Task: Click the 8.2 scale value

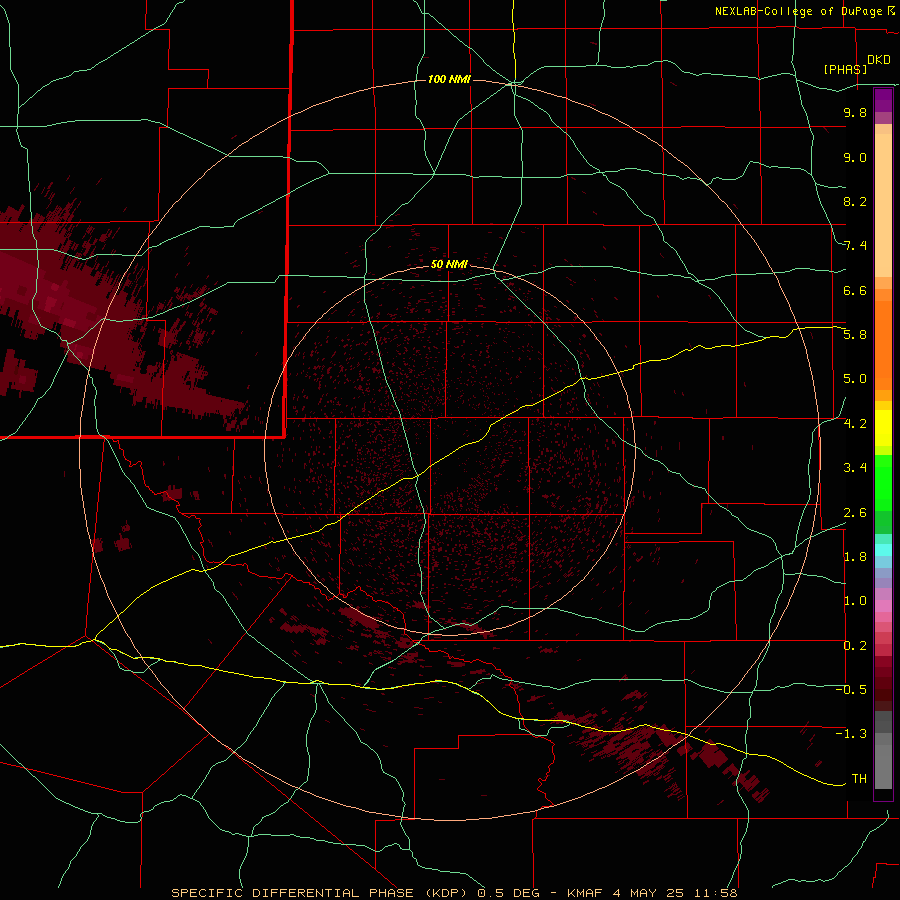Action: (855, 201)
